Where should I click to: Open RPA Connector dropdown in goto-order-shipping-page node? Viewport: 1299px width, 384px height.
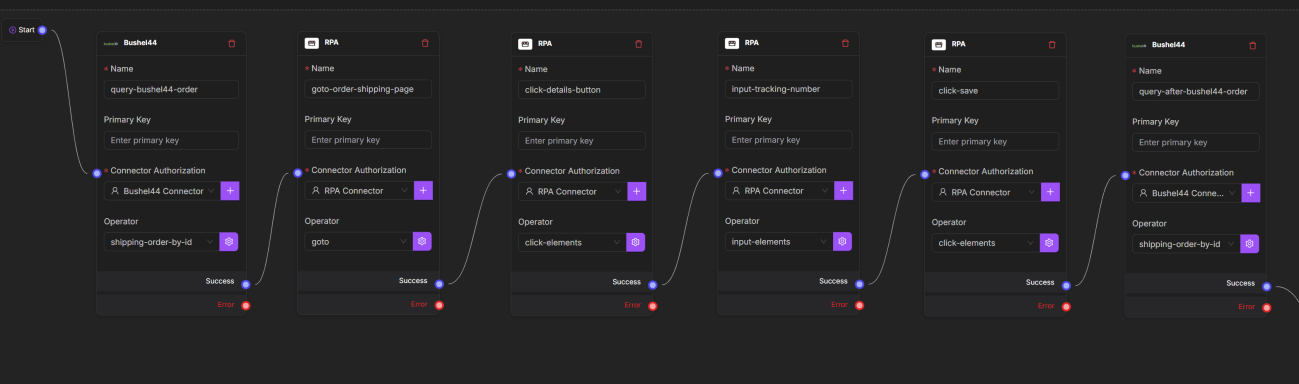359,190
